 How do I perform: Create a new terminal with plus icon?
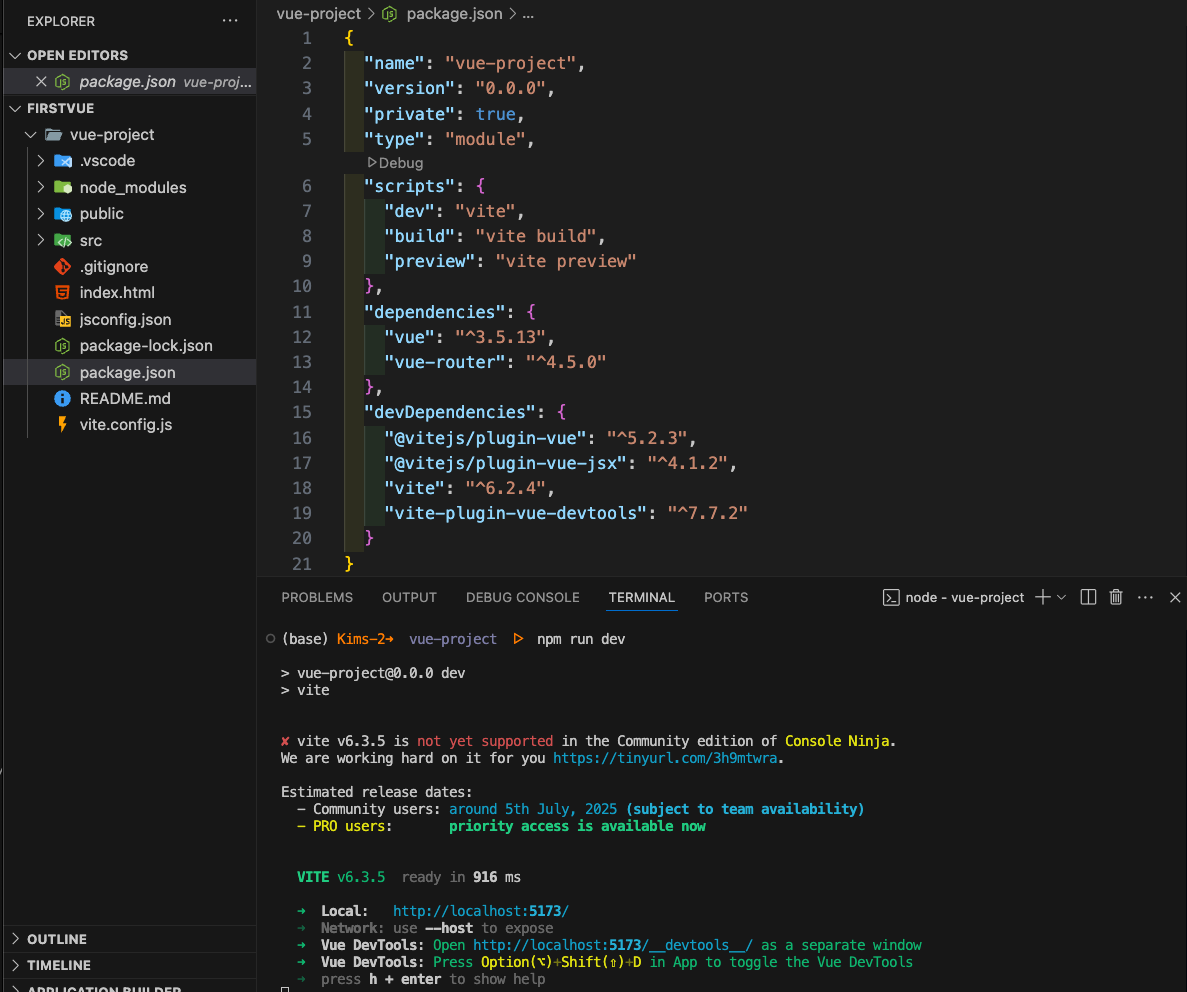tap(1042, 597)
